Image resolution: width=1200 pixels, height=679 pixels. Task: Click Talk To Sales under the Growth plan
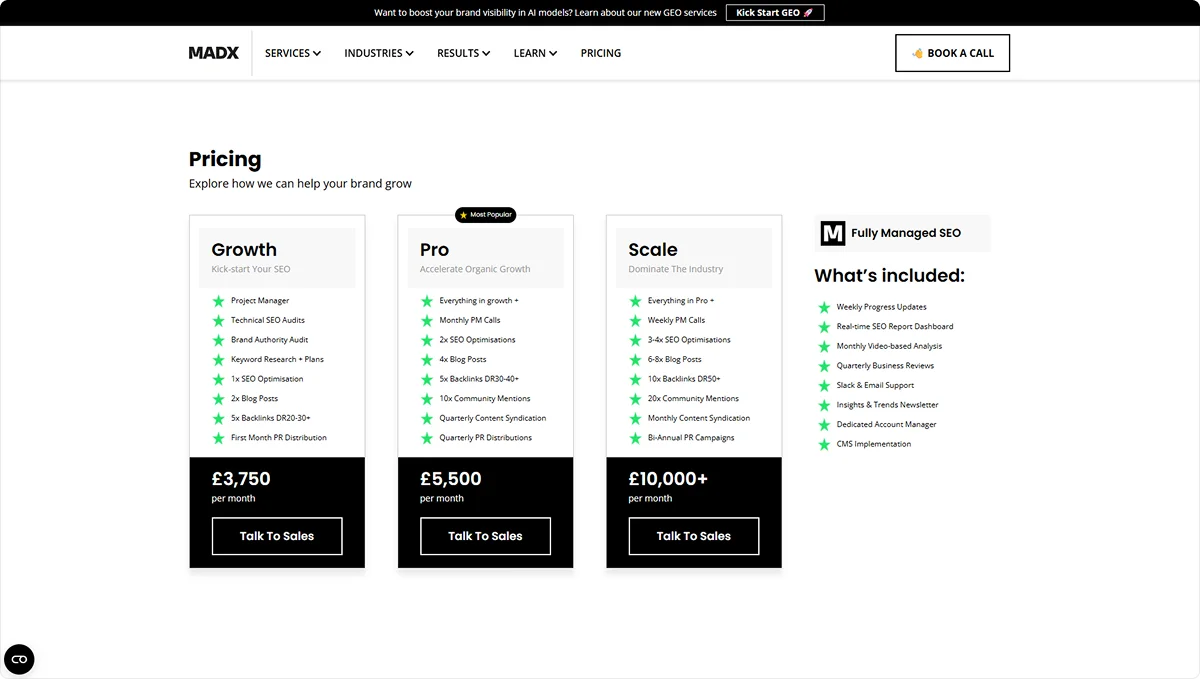tap(276, 536)
